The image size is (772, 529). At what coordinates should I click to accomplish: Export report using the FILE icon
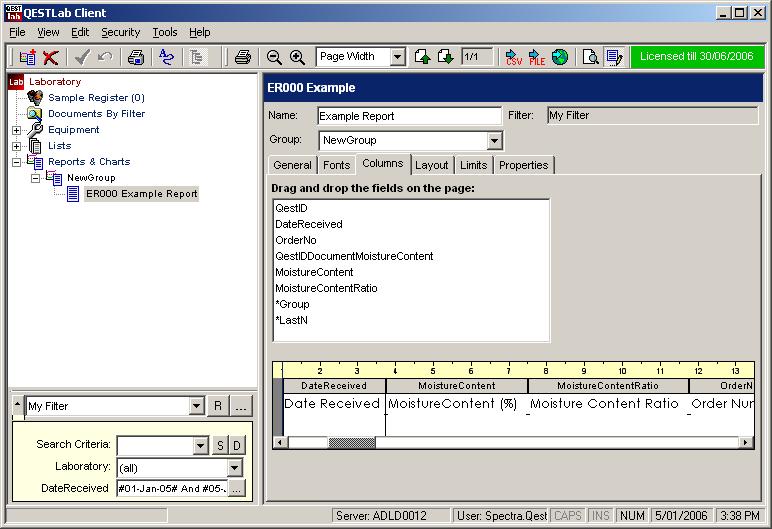pos(537,58)
